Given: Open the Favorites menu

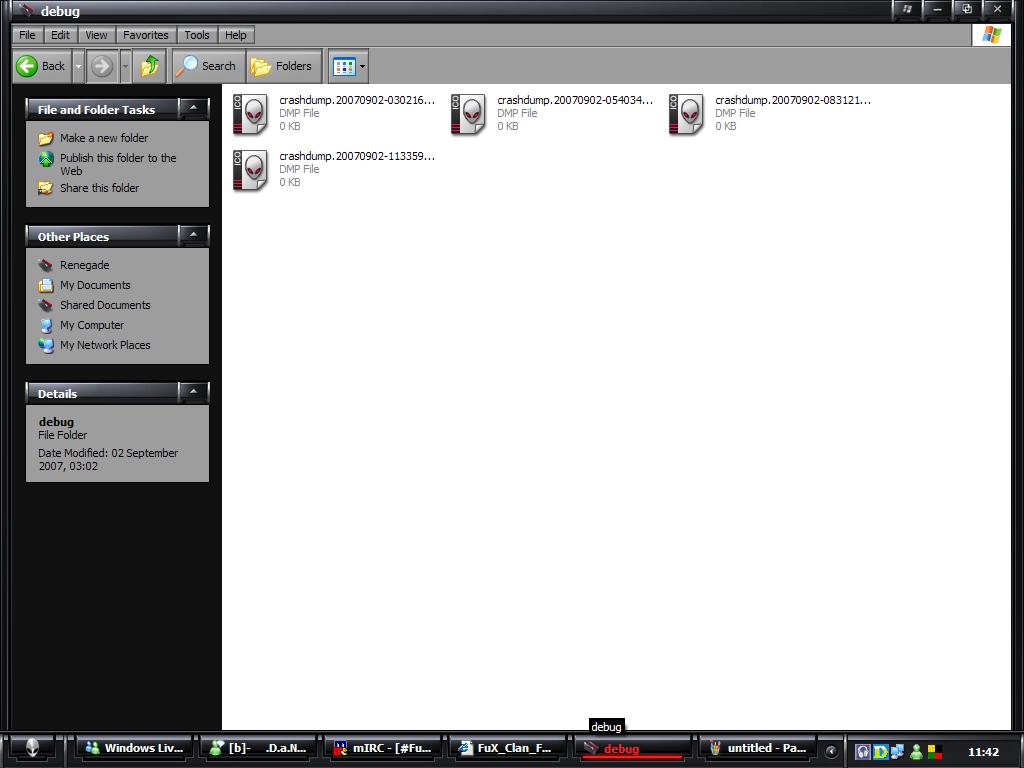Looking at the screenshot, I should point(145,35).
